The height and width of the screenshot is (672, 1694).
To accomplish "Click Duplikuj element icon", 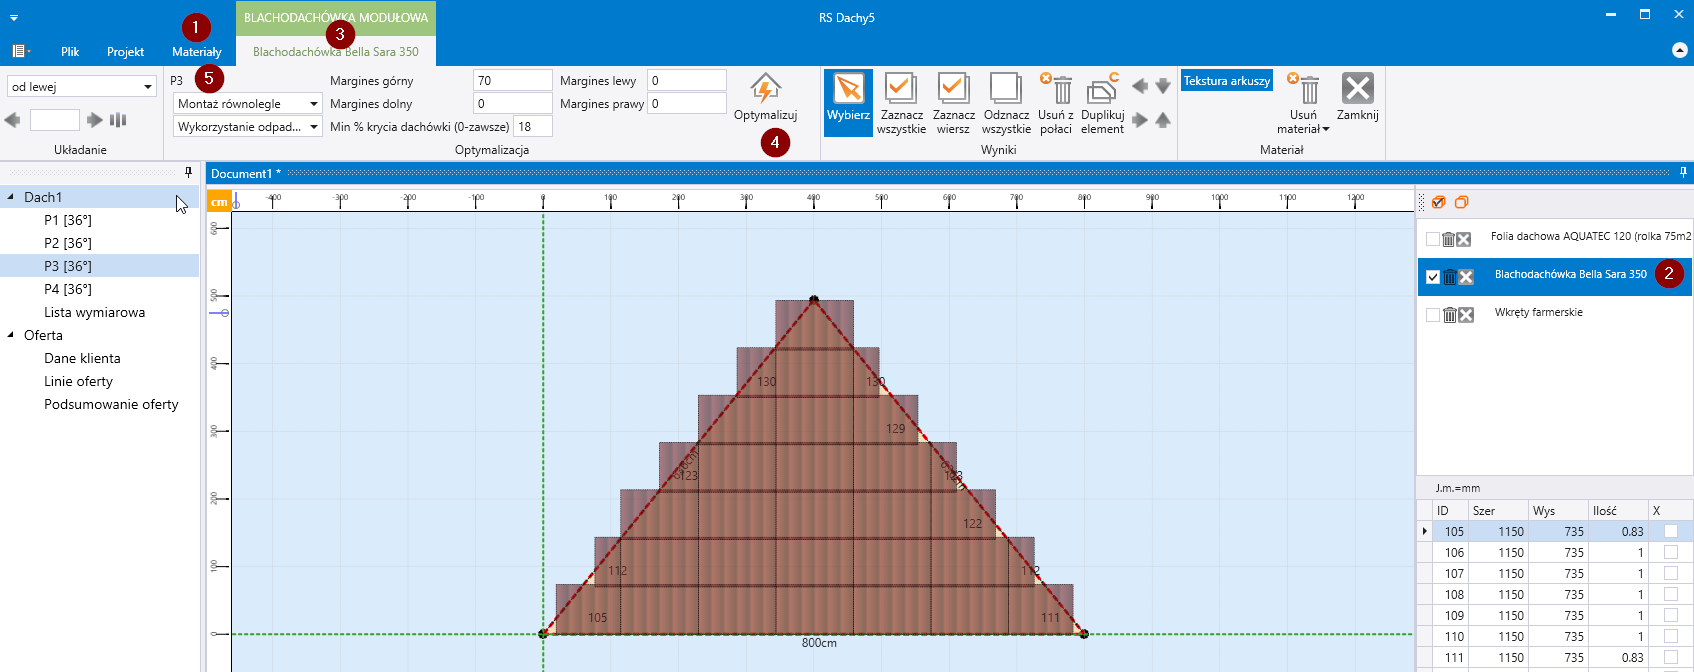I will 1102,90.
